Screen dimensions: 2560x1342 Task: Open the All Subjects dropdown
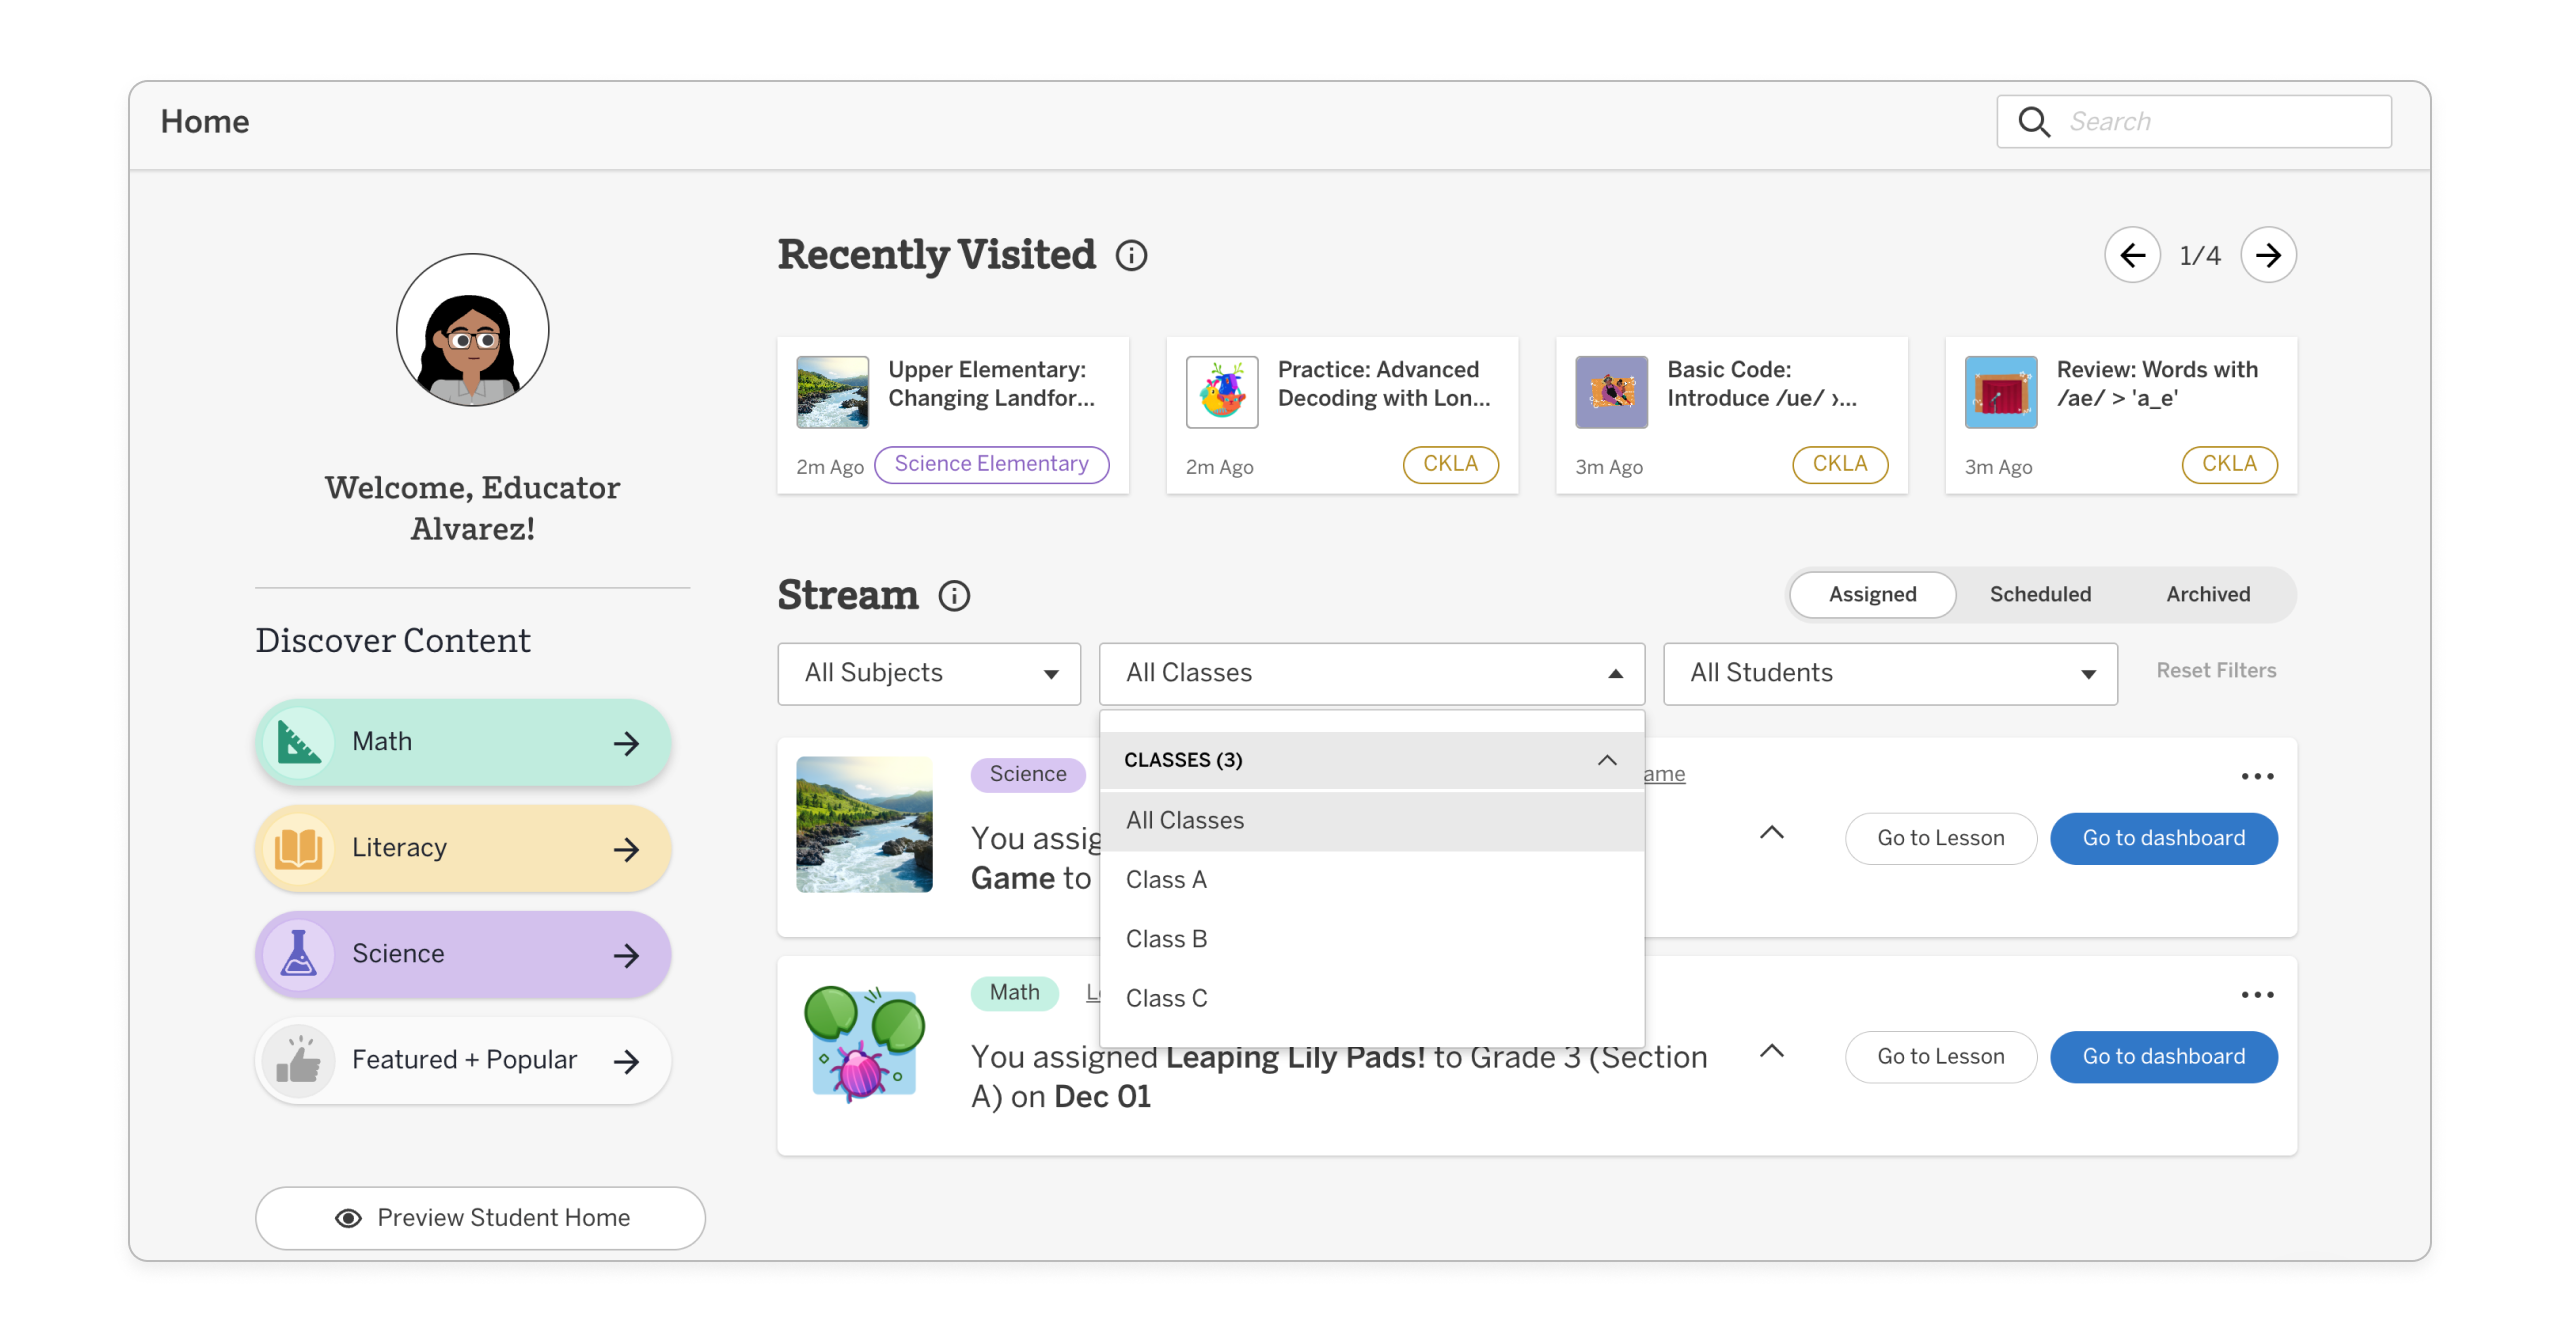[x=928, y=673]
